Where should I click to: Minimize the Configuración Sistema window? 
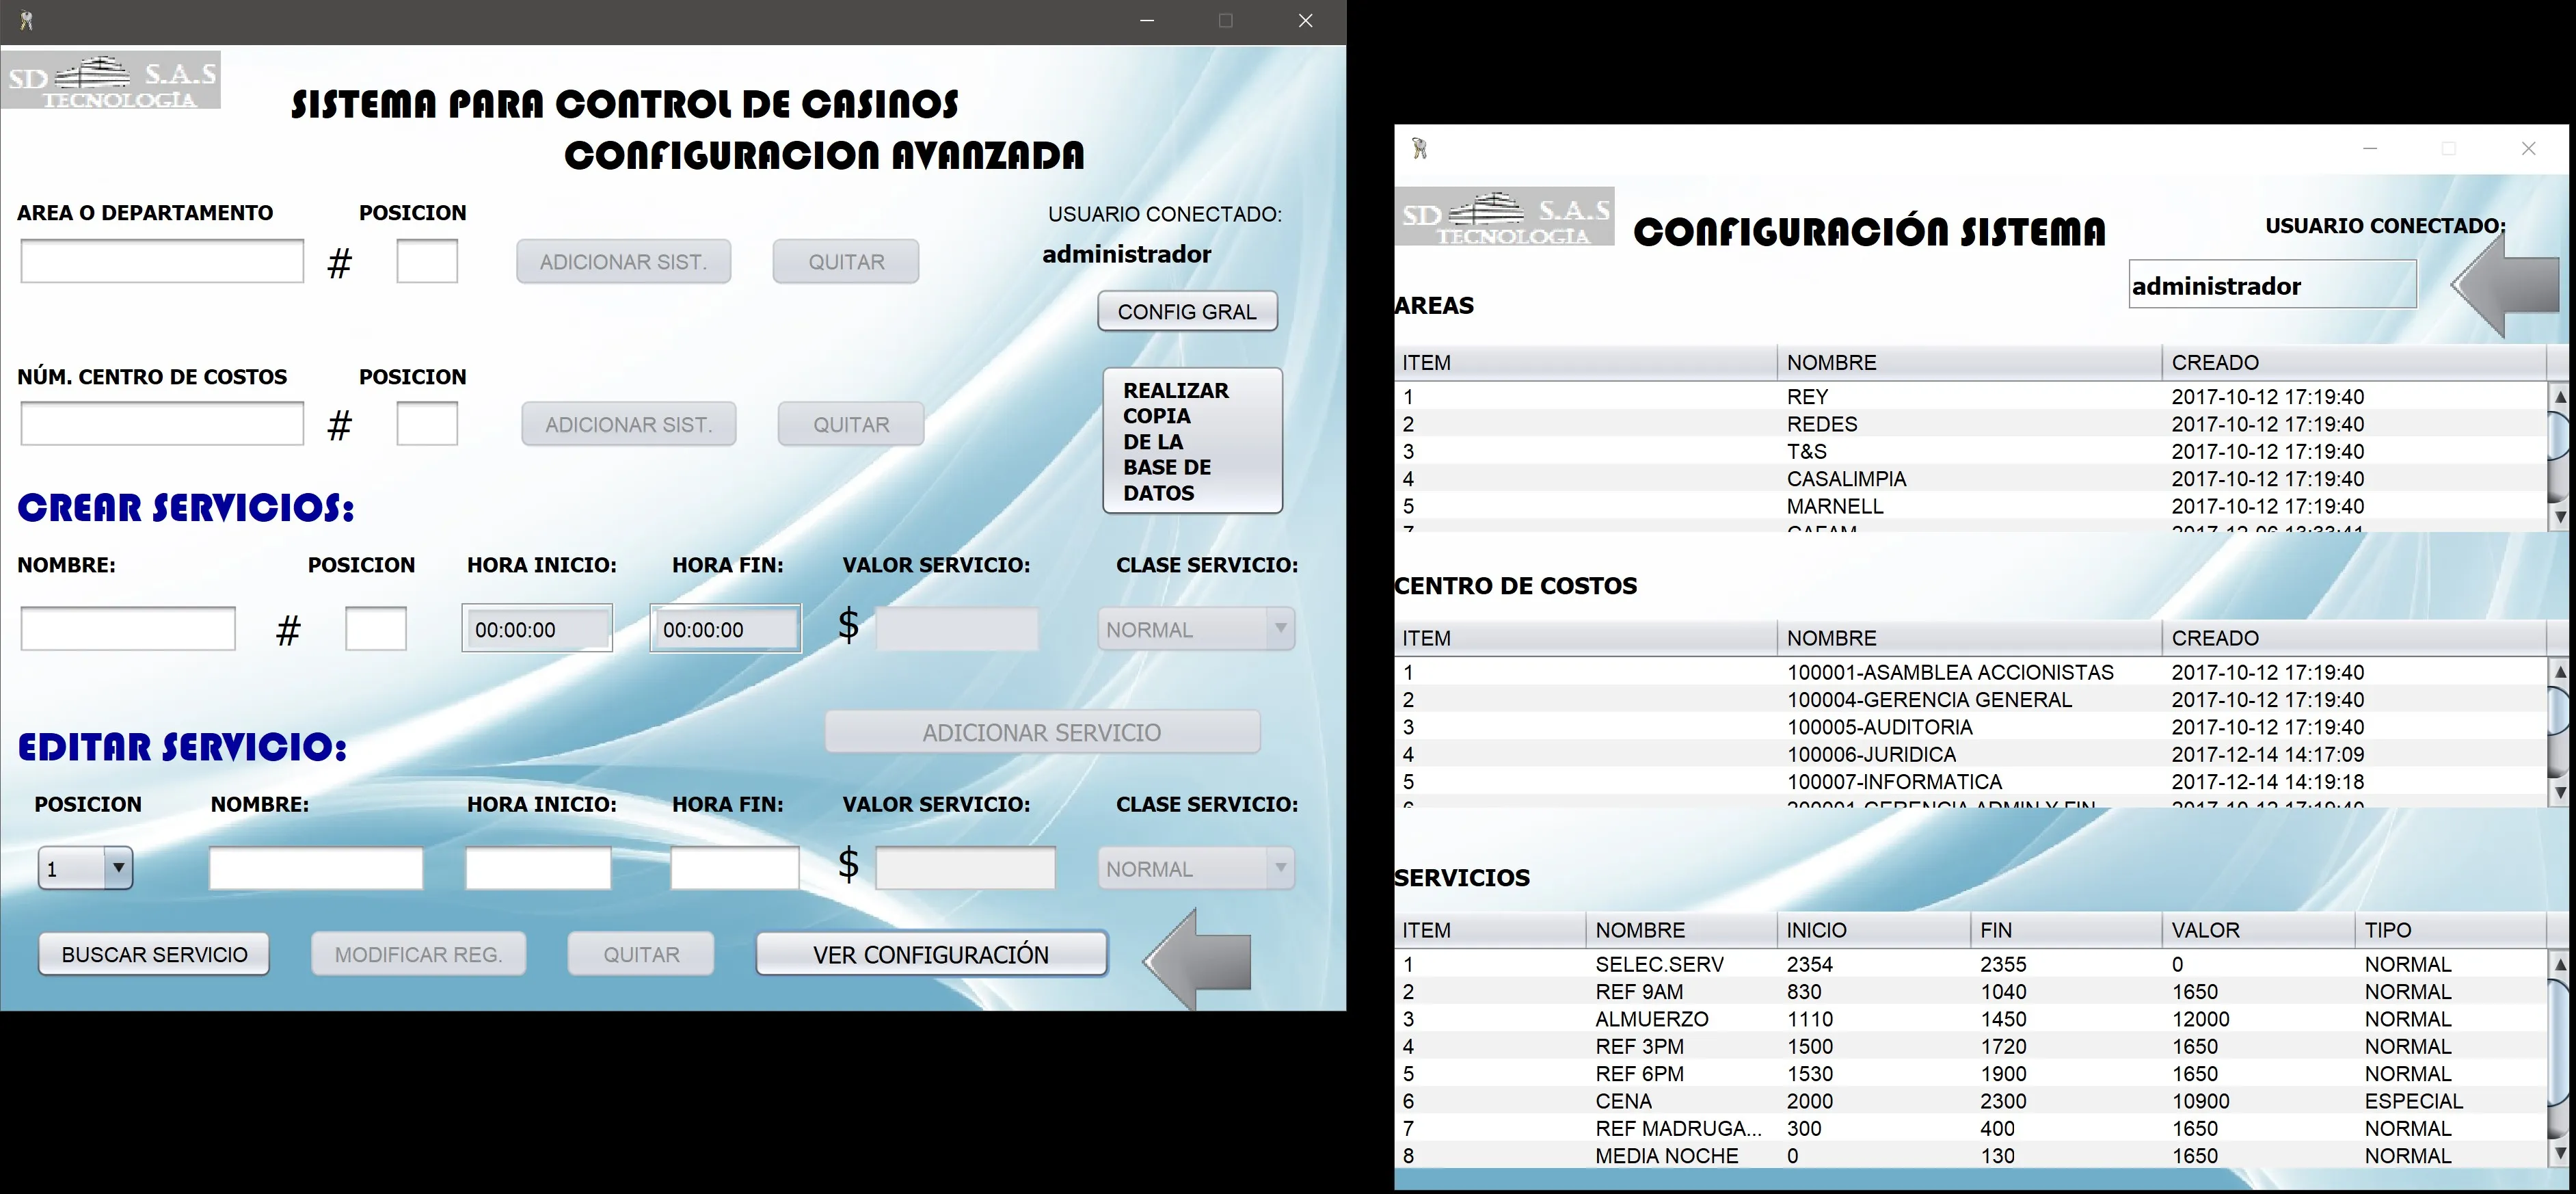point(2370,149)
